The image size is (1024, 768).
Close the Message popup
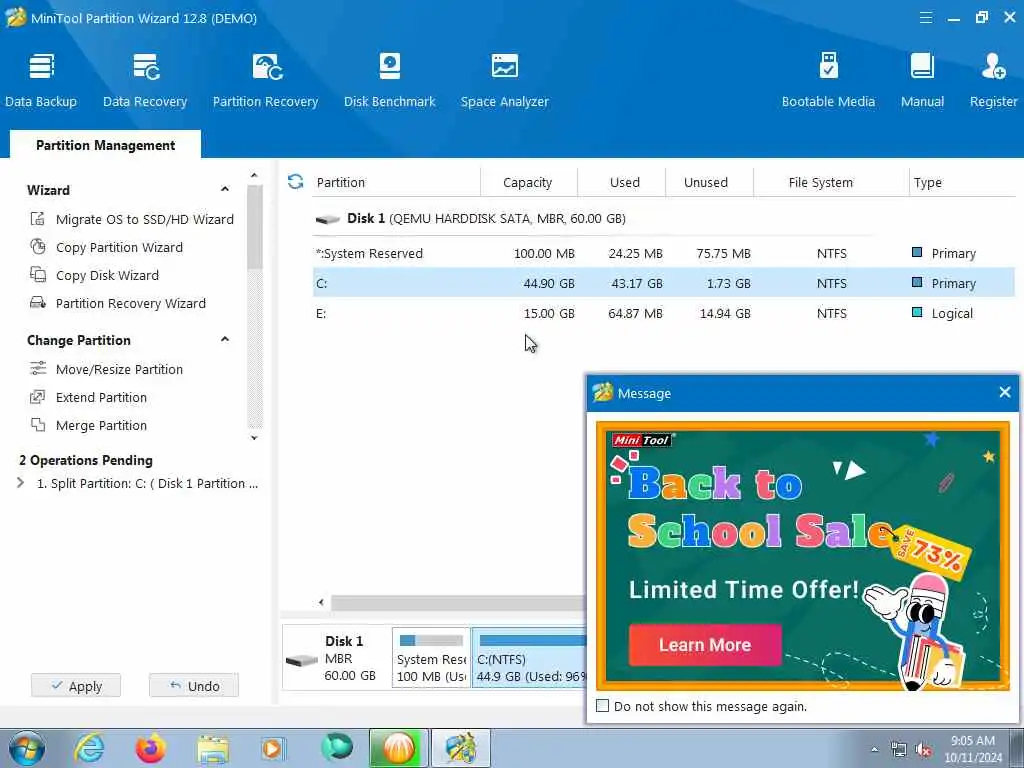point(1004,392)
